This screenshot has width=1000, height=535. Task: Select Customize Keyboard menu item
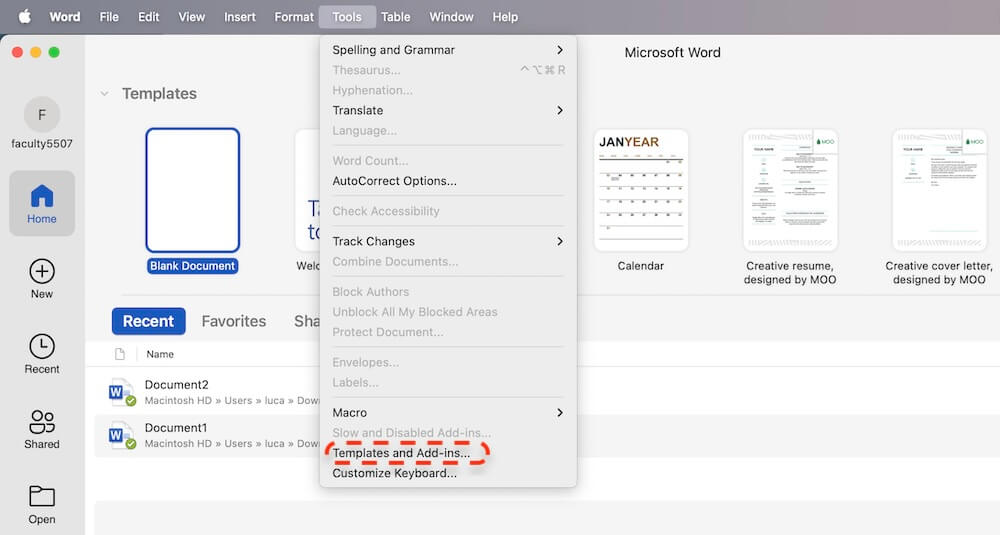[x=448, y=473]
